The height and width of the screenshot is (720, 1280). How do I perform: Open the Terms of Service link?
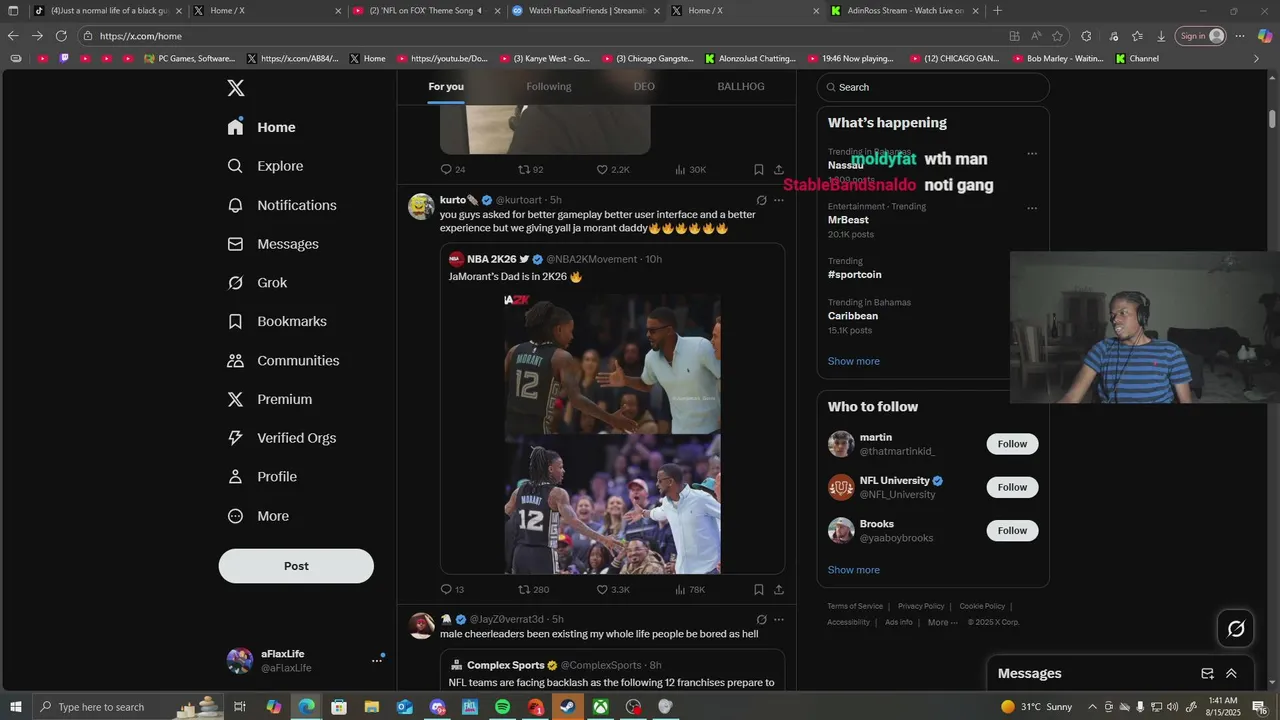tap(855, 606)
